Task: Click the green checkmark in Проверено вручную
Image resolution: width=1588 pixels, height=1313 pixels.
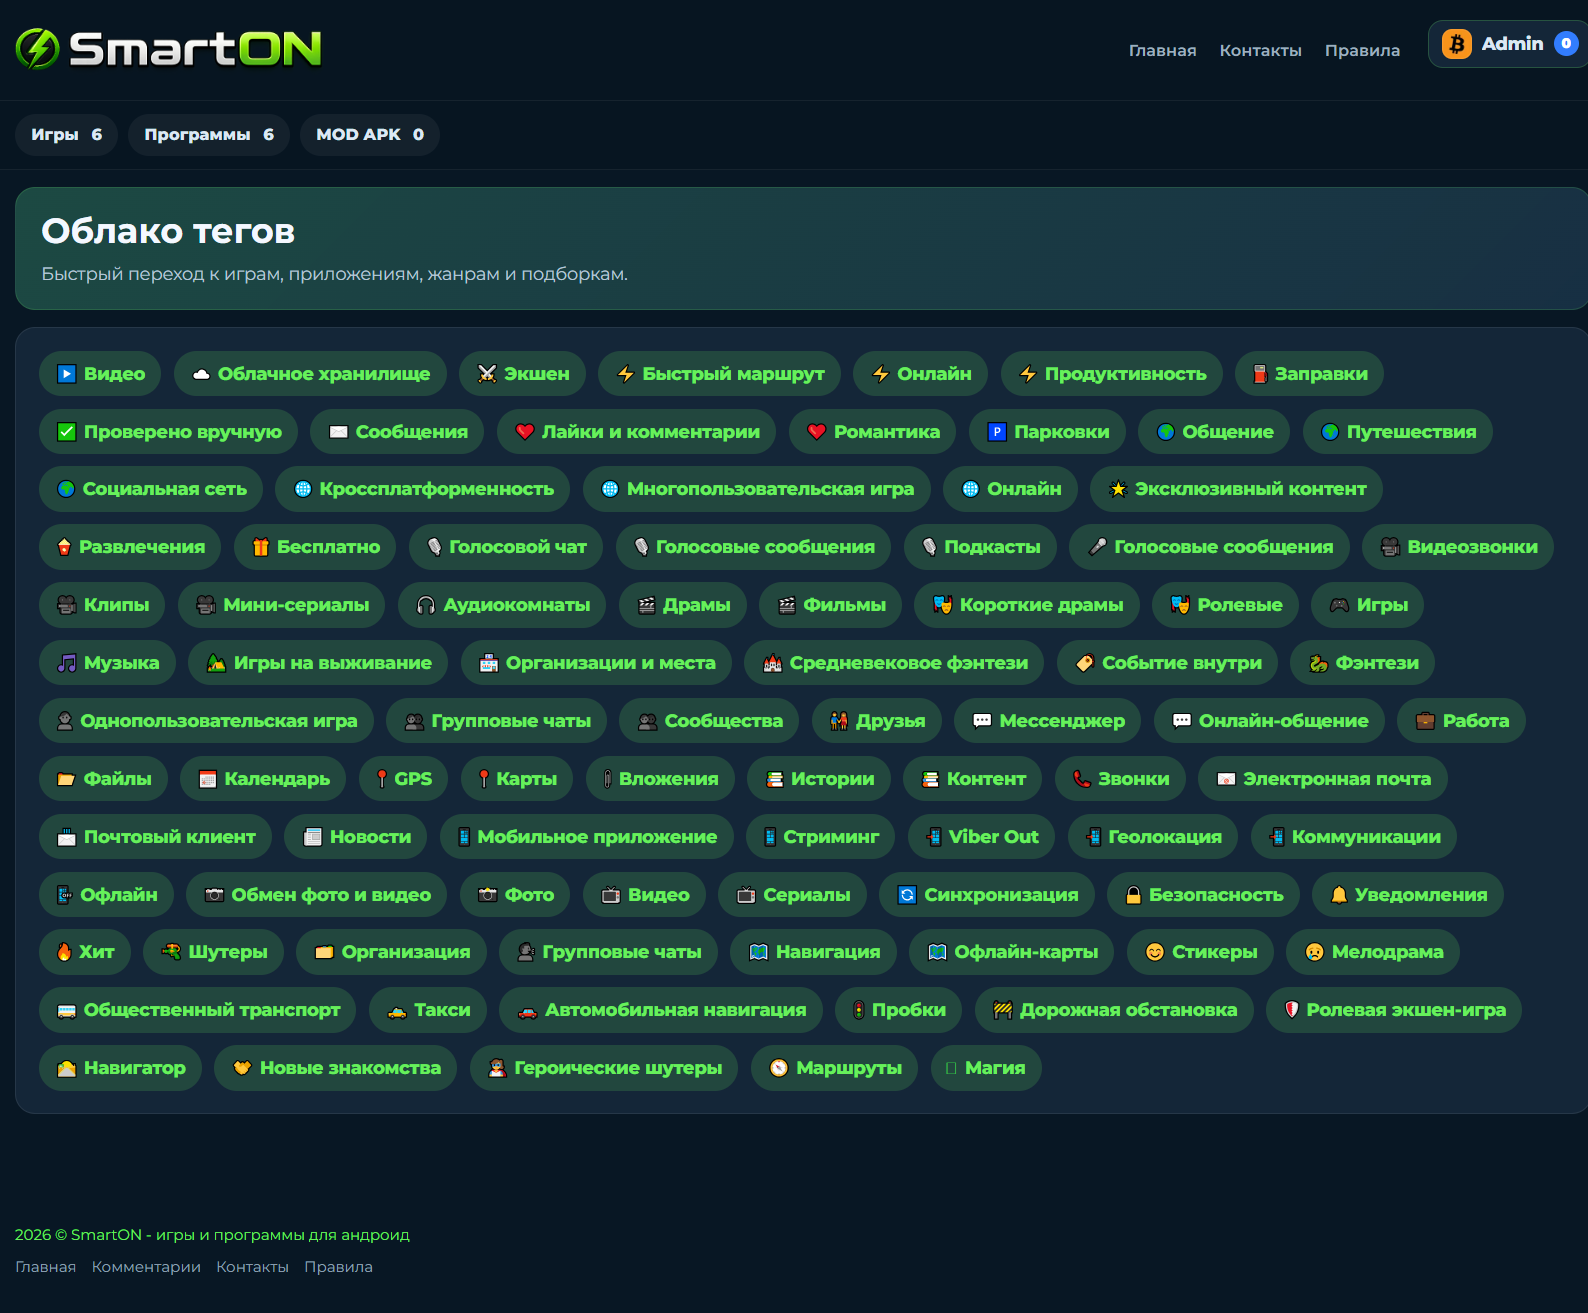Action: coord(67,432)
